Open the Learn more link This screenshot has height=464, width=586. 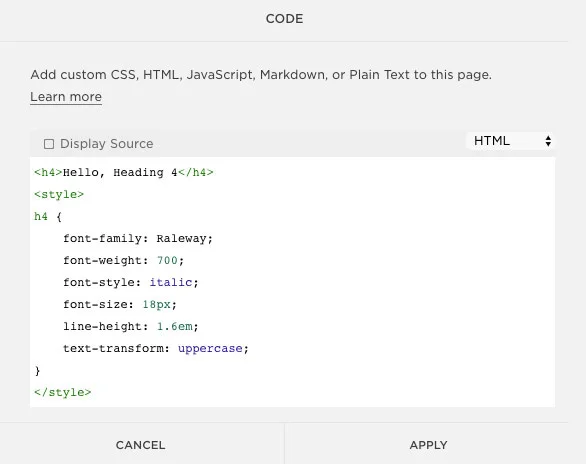(66, 97)
